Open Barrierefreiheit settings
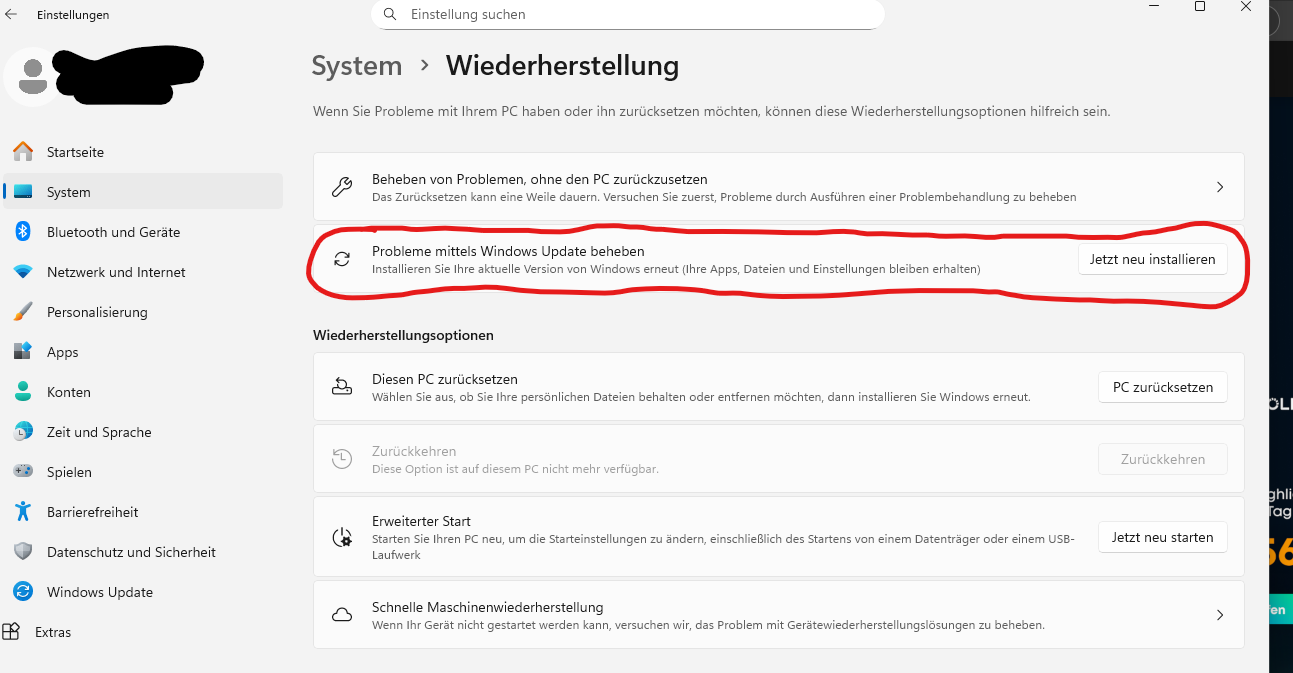This screenshot has width=1293, height=673. 143,512
